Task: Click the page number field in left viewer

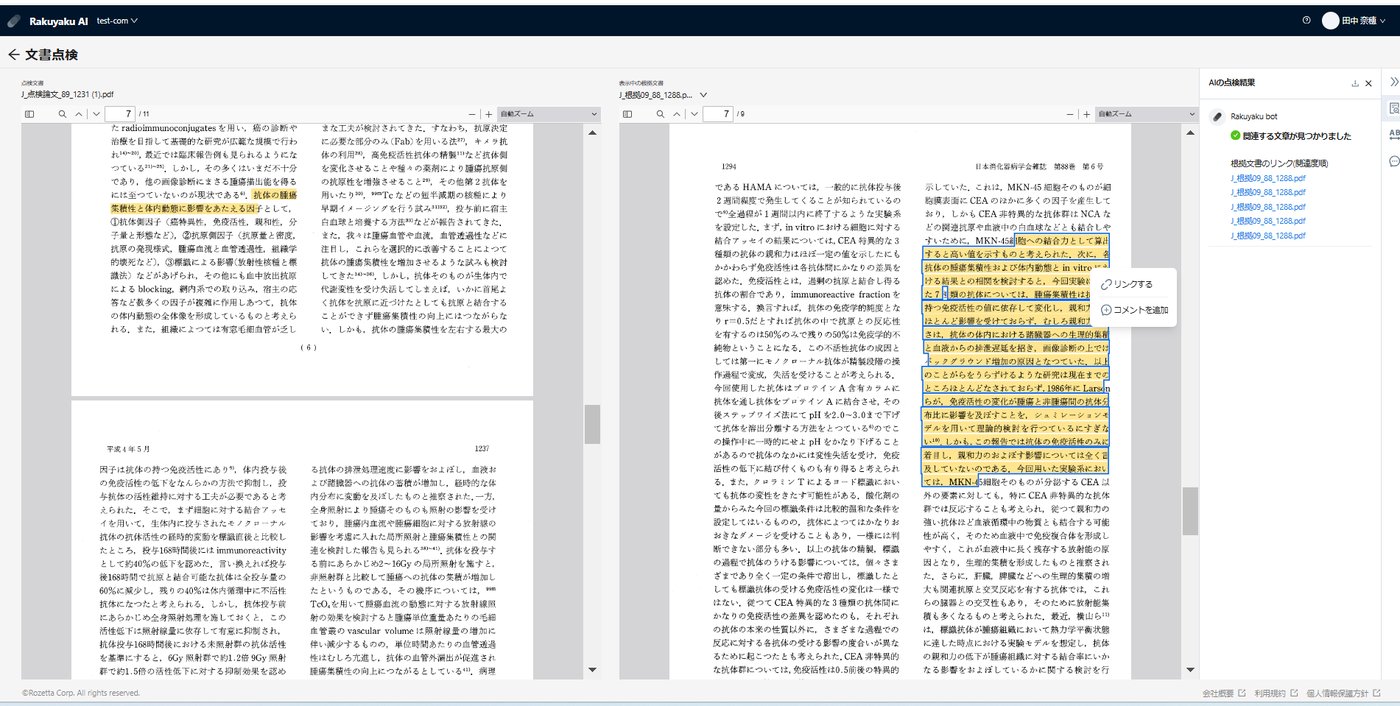Action: 121,114
